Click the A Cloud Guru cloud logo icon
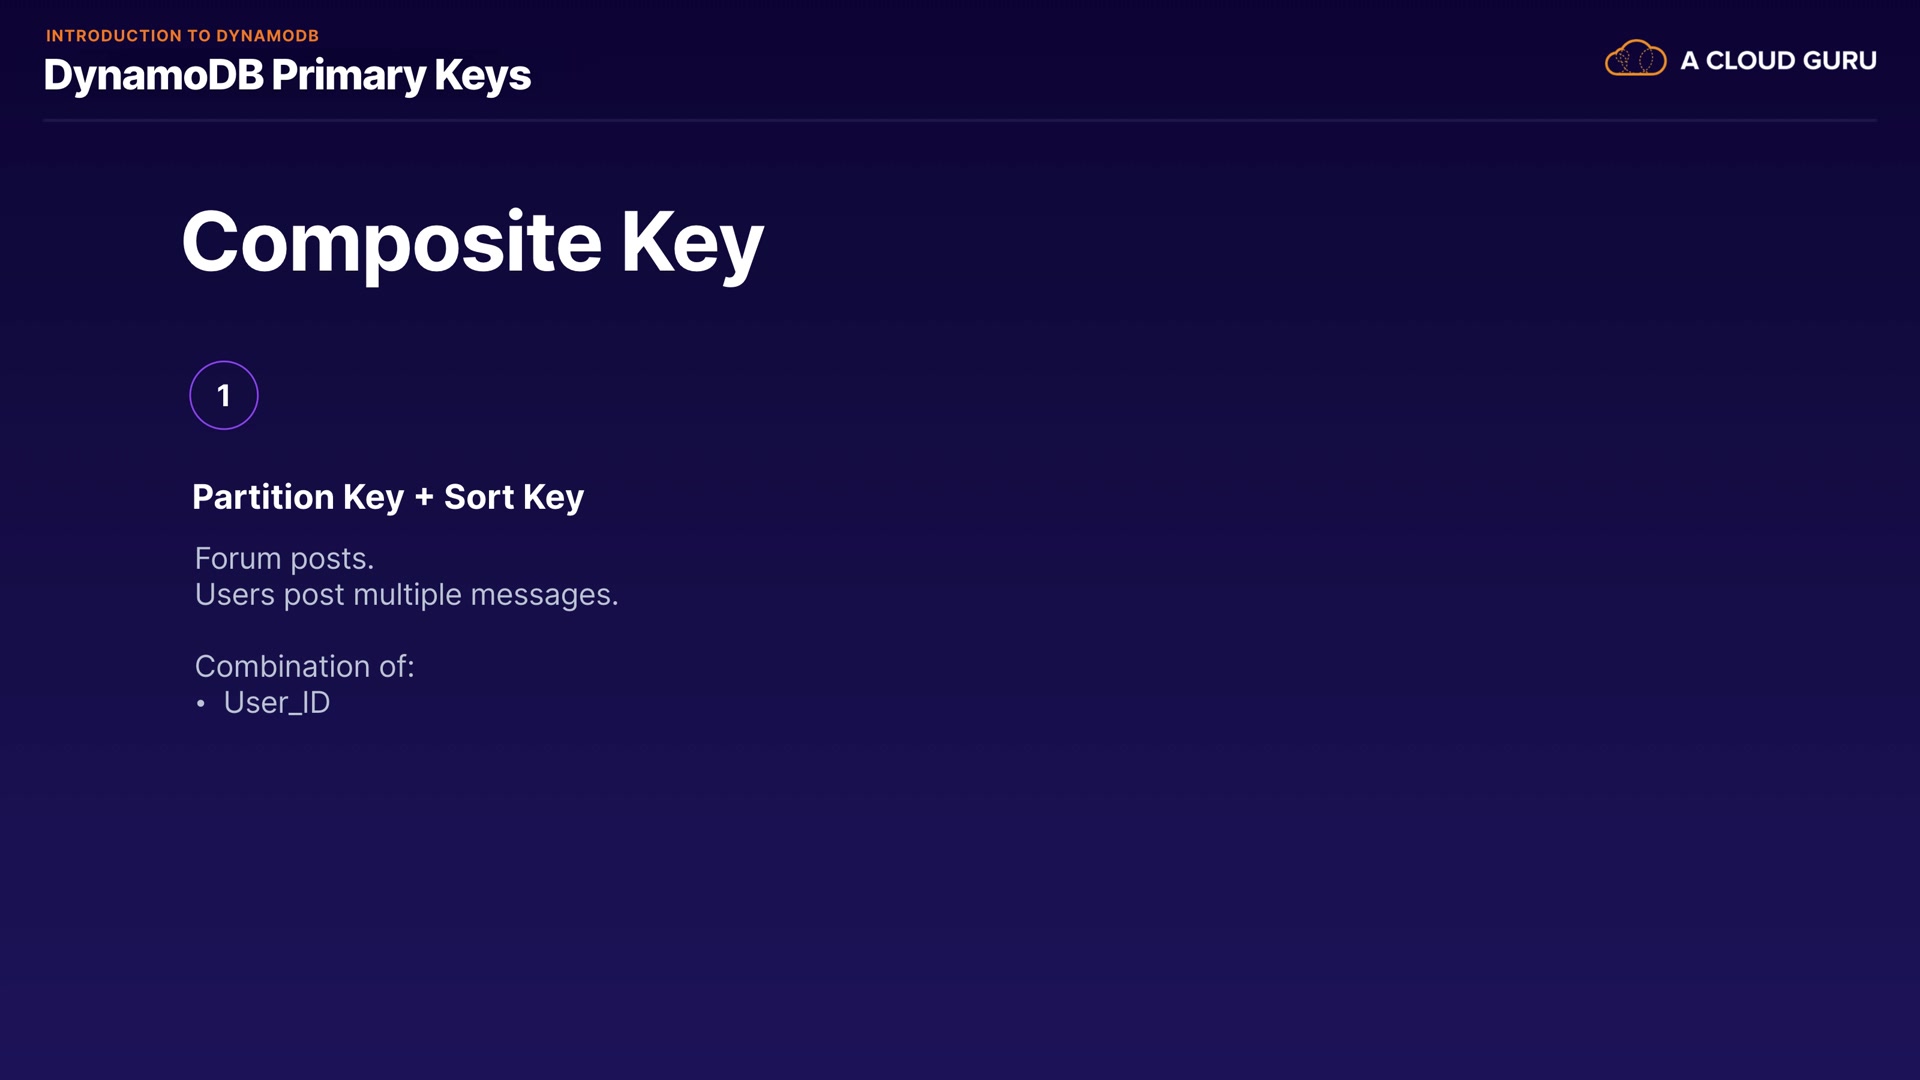The height and width of the screenshot is (1080, 1920). [x=1635, y=59]
